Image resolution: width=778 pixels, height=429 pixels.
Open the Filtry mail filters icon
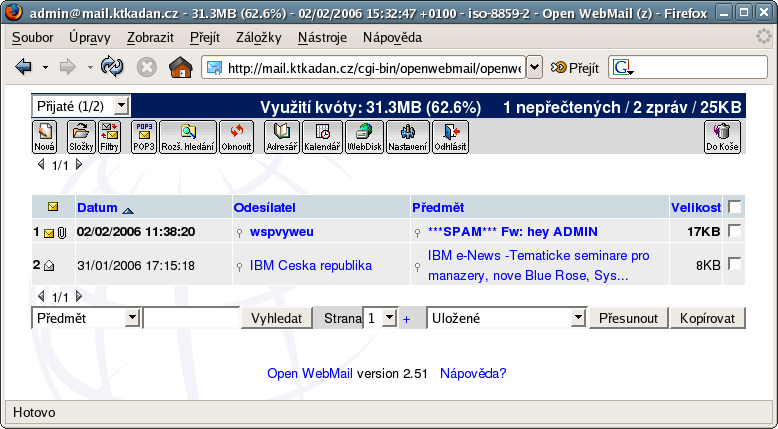[109, 136]
